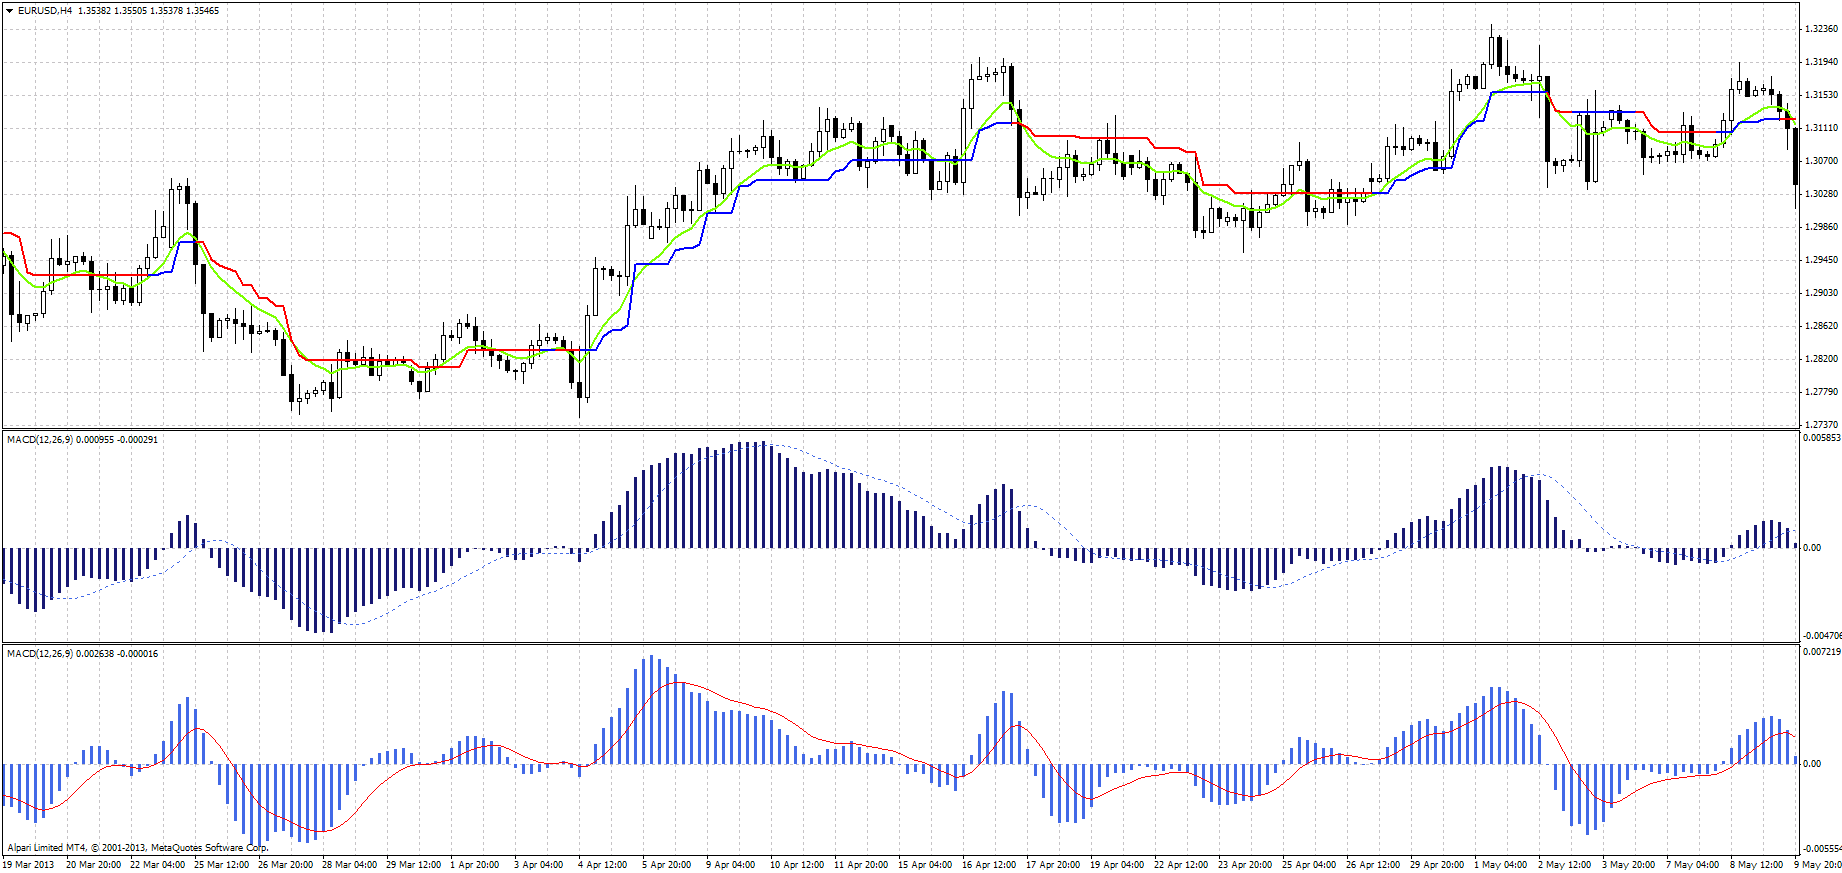Click the 28 Mar 04:00 time label
1842x873 pixels.
349,865
